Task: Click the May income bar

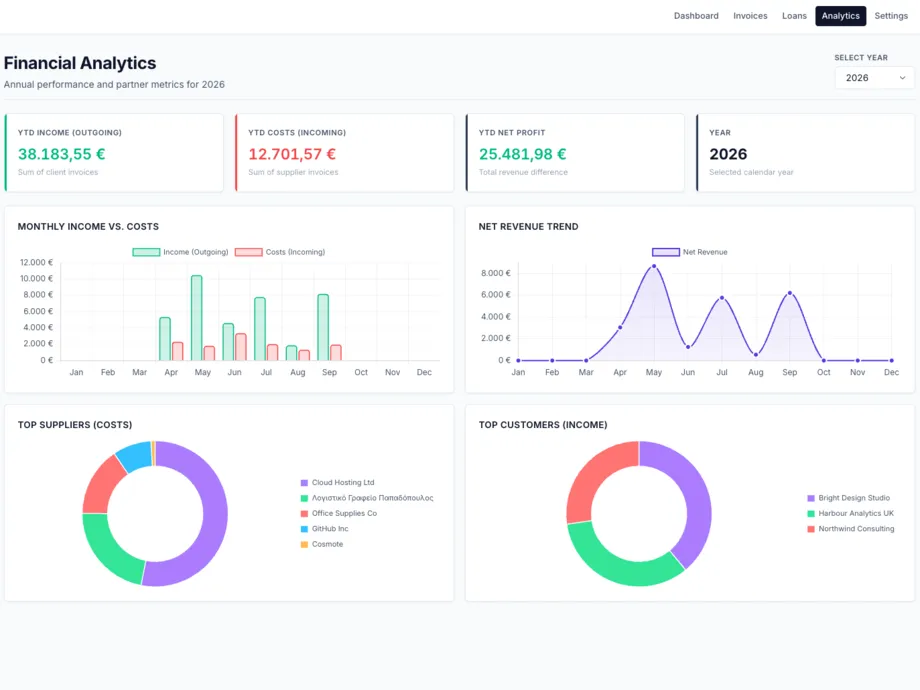Action: click(197, 317)
